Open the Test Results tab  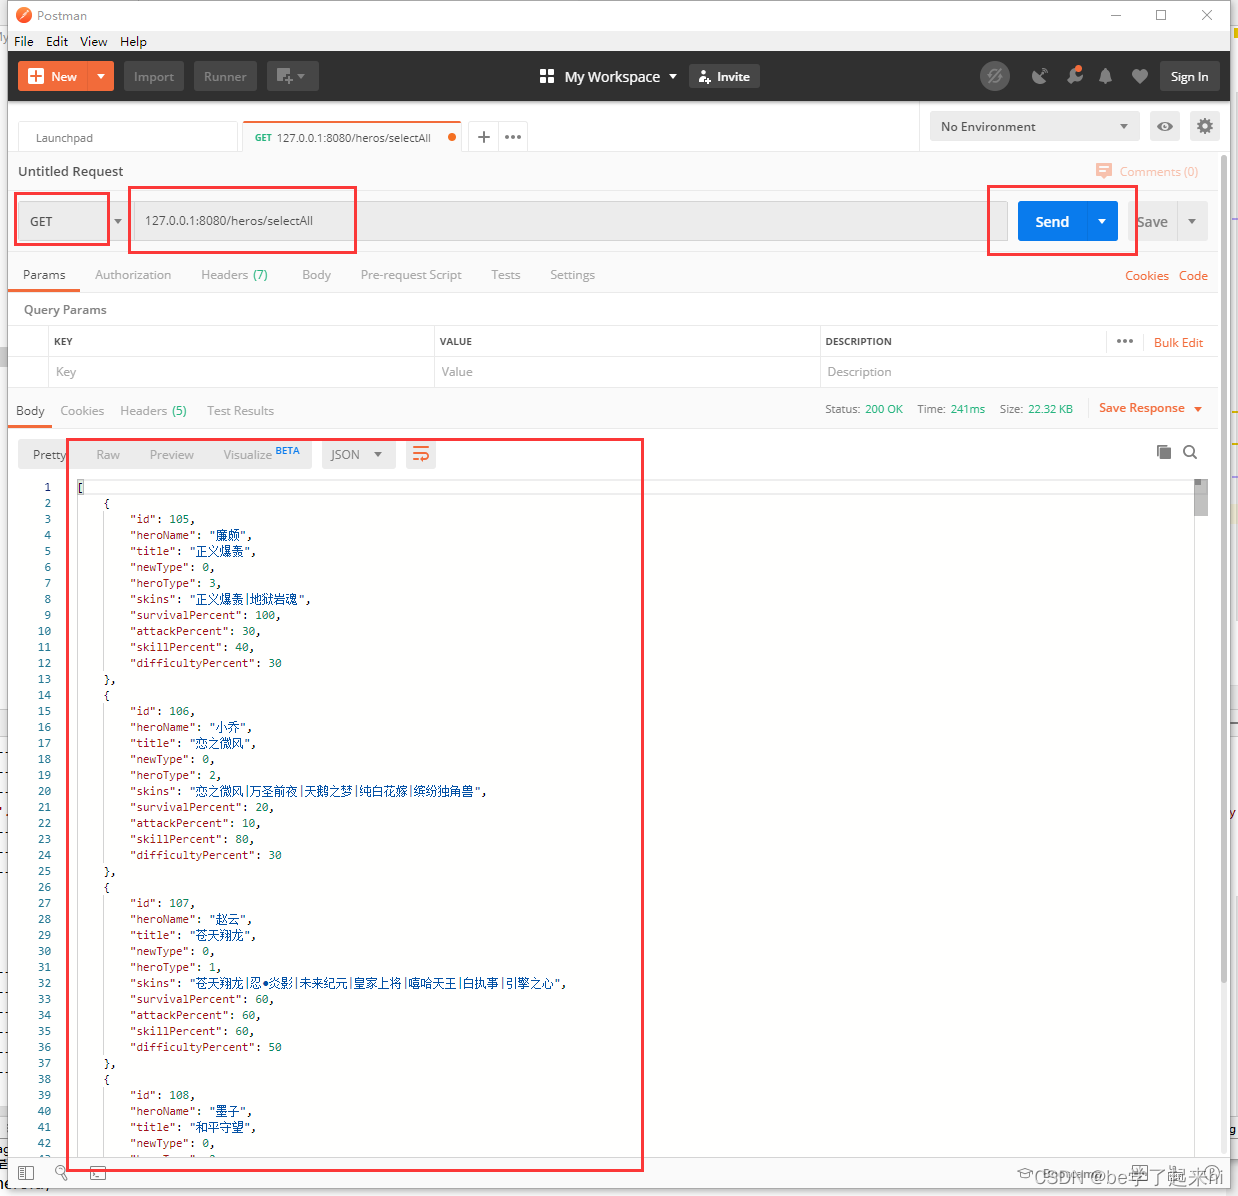[240, 410]
